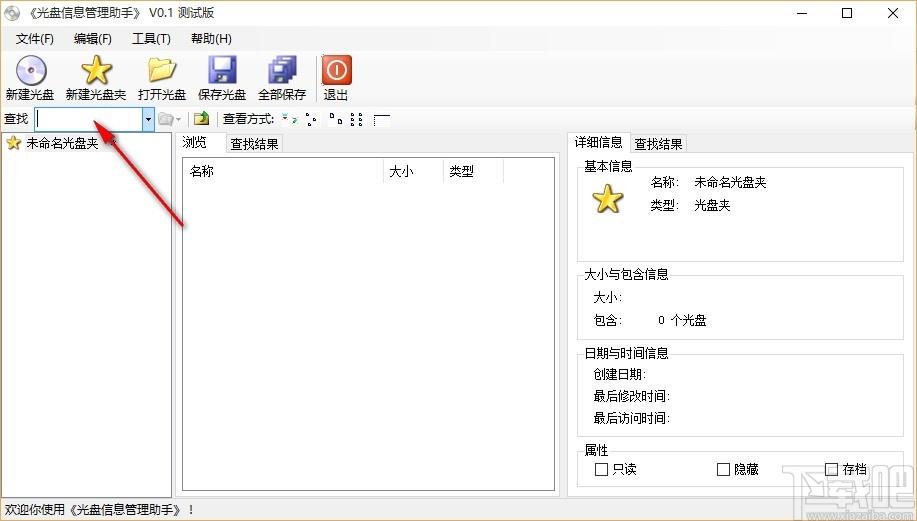Image resolution: width=917 pixels, height=521 pixels.
Task: Click the 光盘夹 type value
Action: click(x=712, y=205)
